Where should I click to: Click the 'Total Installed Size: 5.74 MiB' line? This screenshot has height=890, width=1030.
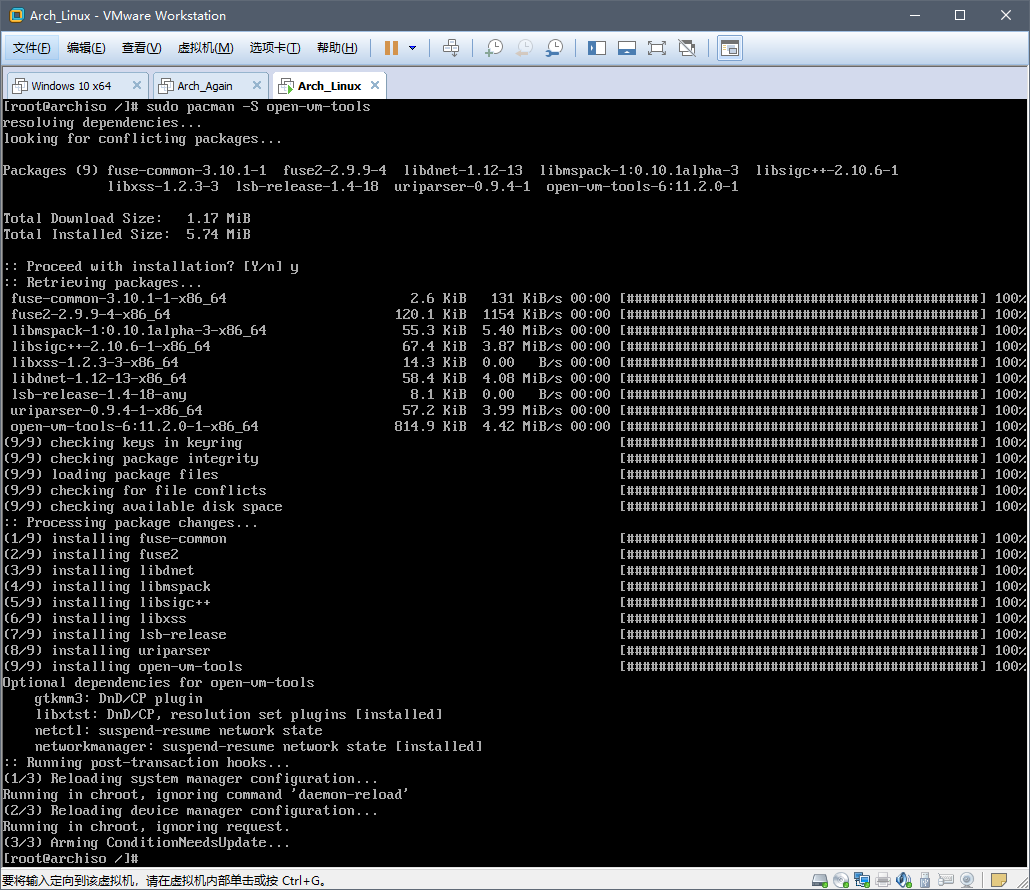pyautogui.click(x=127, y=234)
